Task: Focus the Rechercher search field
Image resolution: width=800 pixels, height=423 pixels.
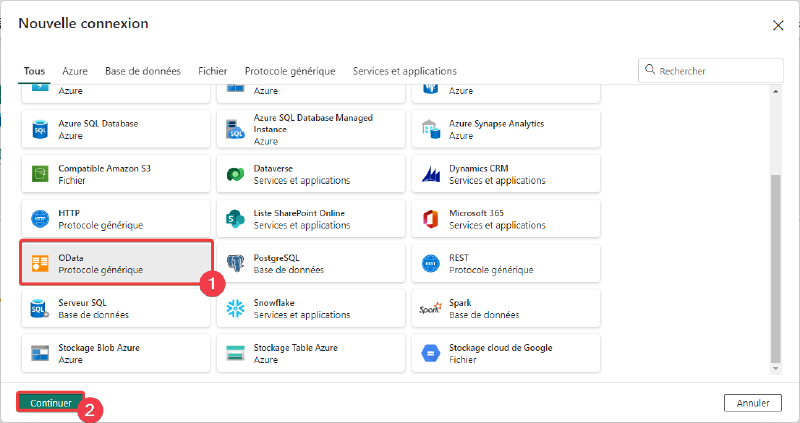Action: [x=711, y=70]
